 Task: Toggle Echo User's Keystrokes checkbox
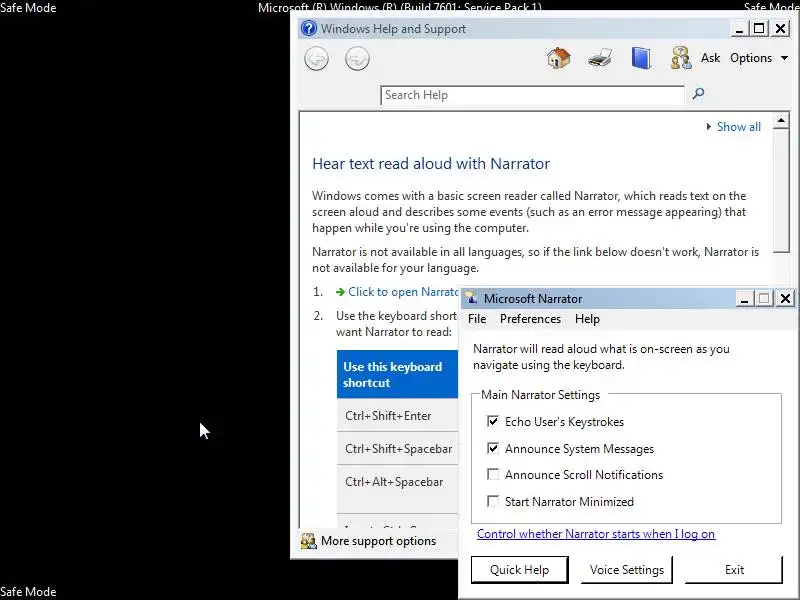click(493, 421)
